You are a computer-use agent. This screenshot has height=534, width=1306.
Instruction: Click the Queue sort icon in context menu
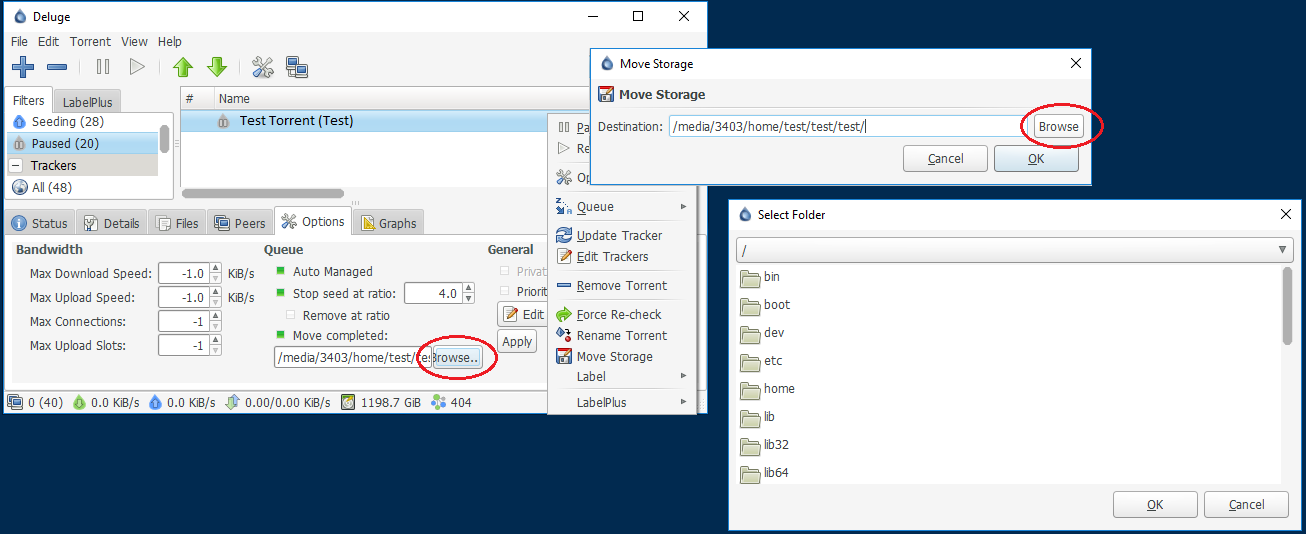click(564, 207)
